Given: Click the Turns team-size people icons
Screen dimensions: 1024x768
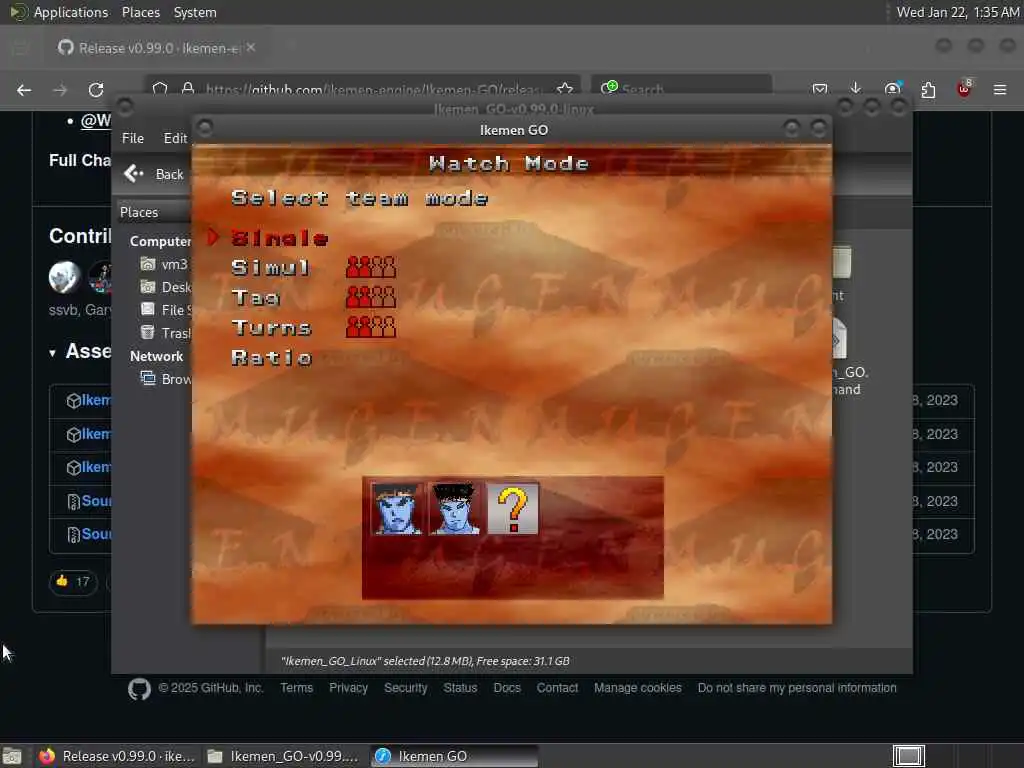Looking at the screenshot, I should (x=371, y=327).
